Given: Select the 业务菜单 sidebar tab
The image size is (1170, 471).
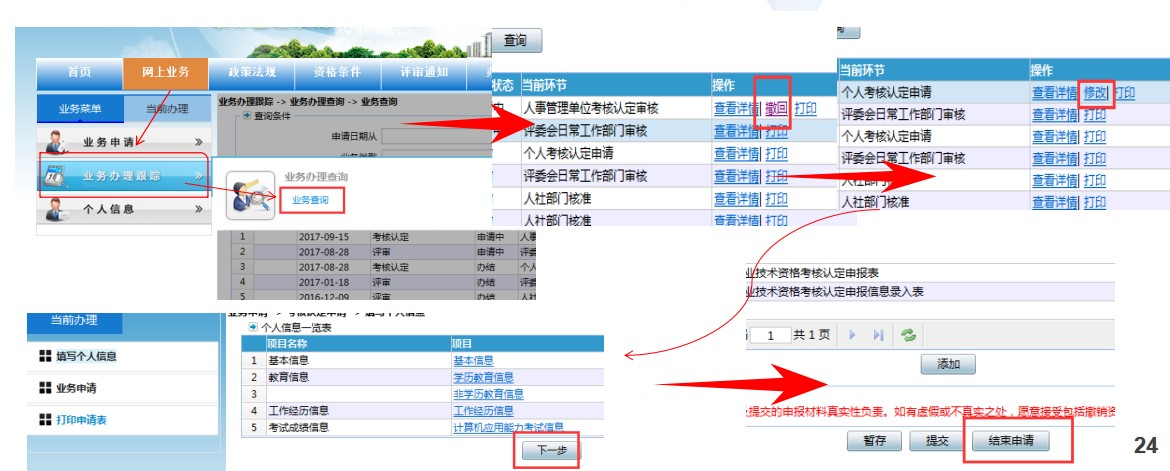Looking at the screenshot, I should click(82, 108).
